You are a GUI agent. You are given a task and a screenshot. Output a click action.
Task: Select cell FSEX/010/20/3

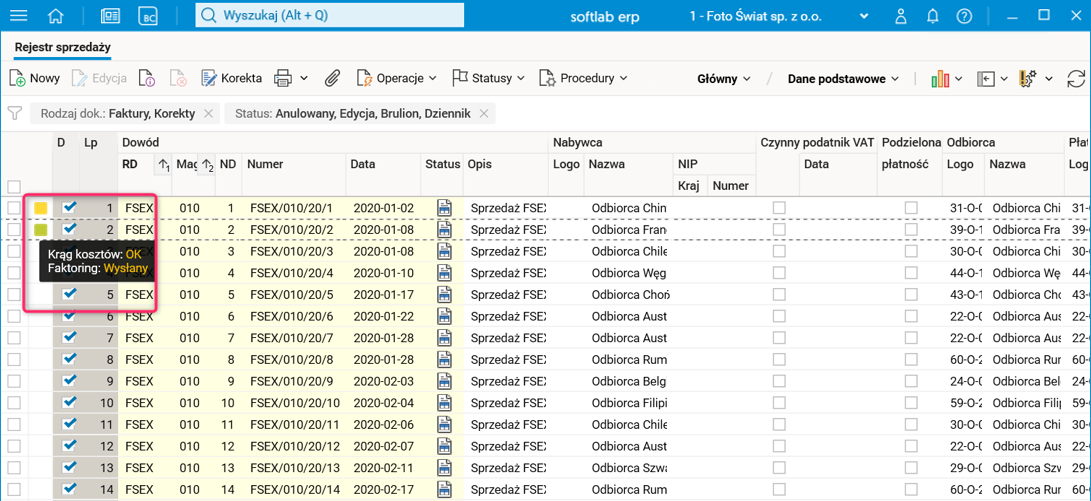[x=292, y=250]
